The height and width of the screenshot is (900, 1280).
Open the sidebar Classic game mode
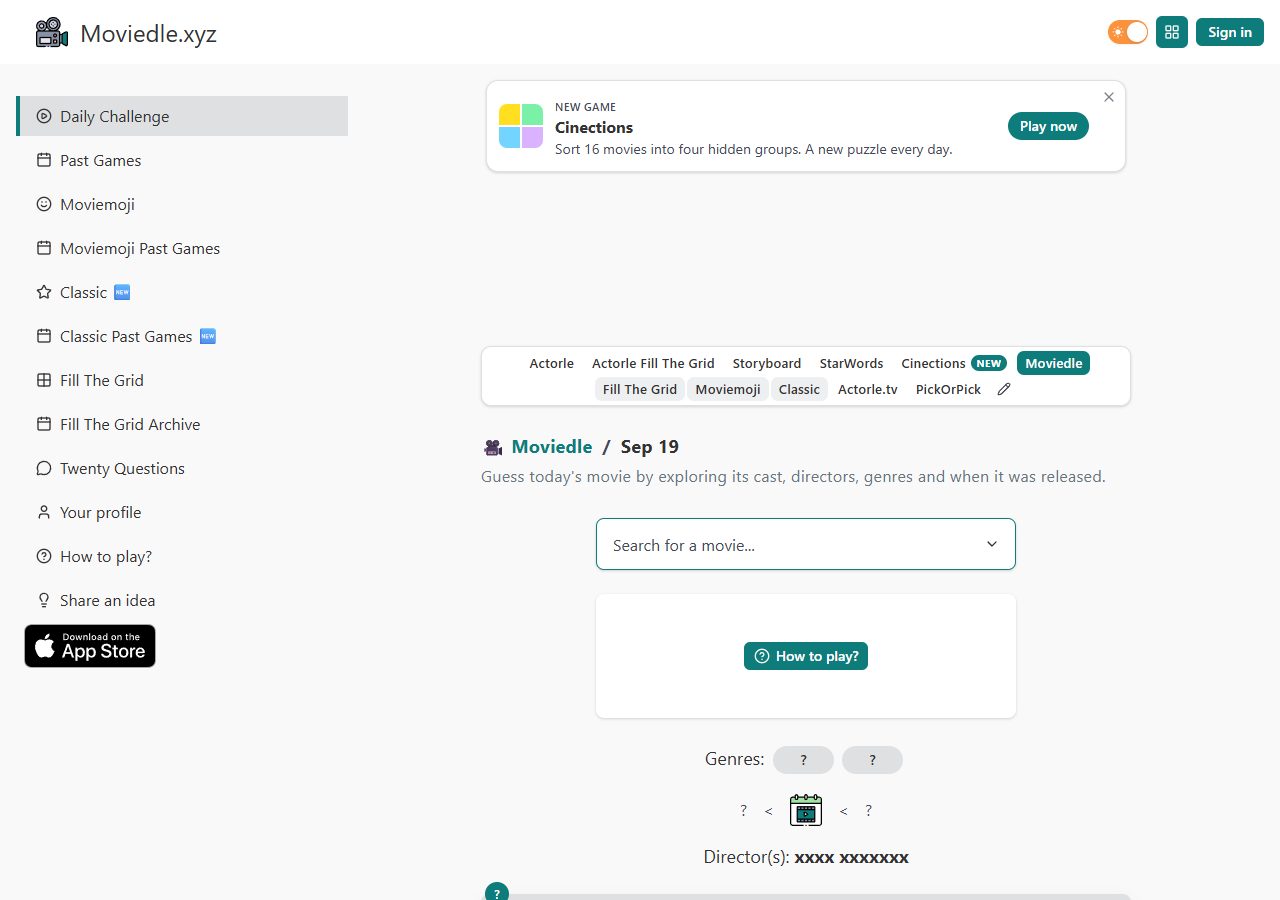pyautogui.click(x=182, y=292)
